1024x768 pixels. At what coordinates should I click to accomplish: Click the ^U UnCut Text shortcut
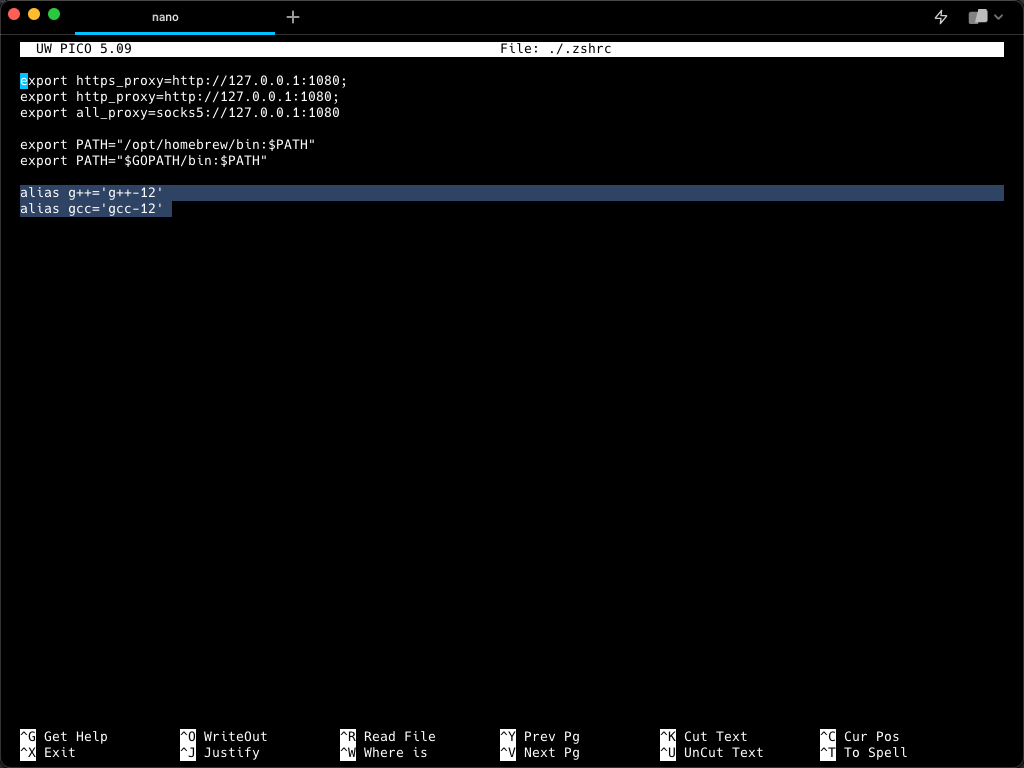(712, 752)
